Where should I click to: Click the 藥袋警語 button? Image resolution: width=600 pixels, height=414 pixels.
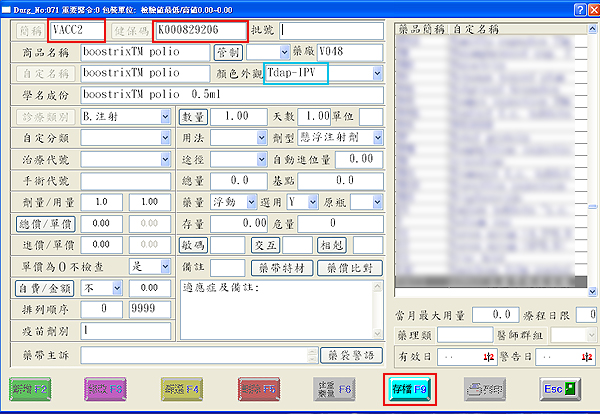(x=350, y=355)
